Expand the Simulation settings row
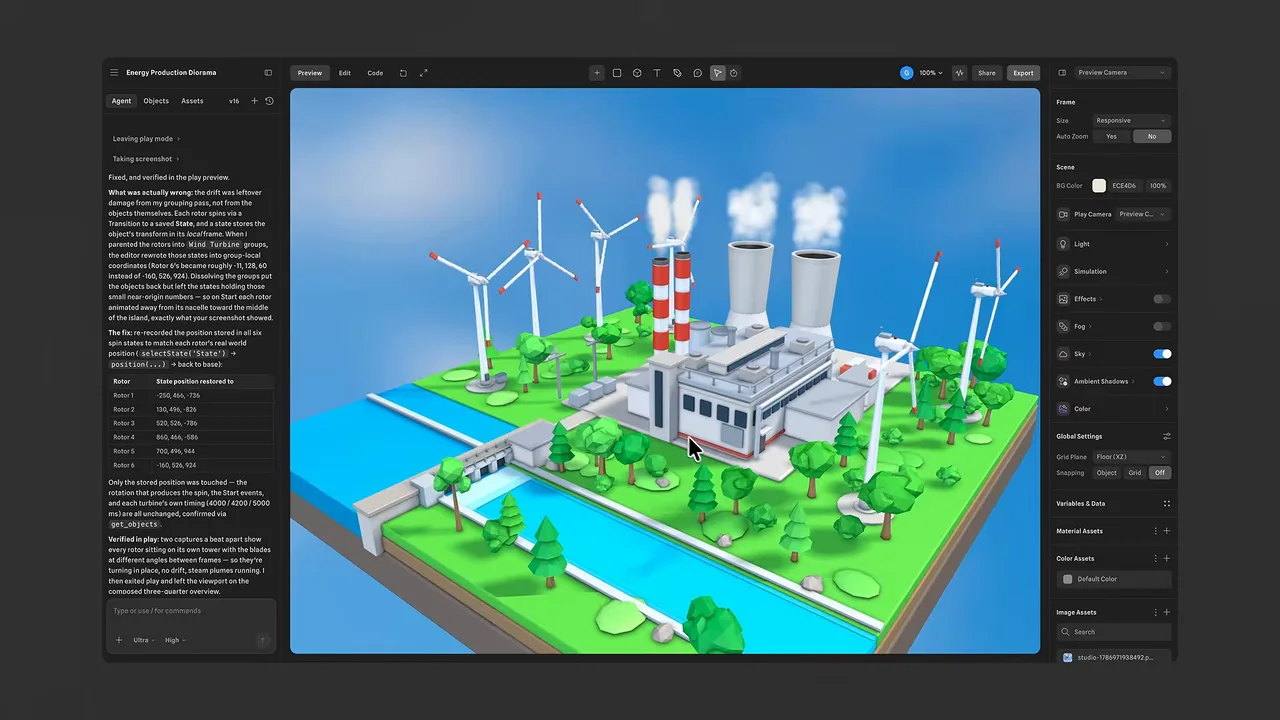This screenshot has width=1280, height=720. coord(1114,271)
